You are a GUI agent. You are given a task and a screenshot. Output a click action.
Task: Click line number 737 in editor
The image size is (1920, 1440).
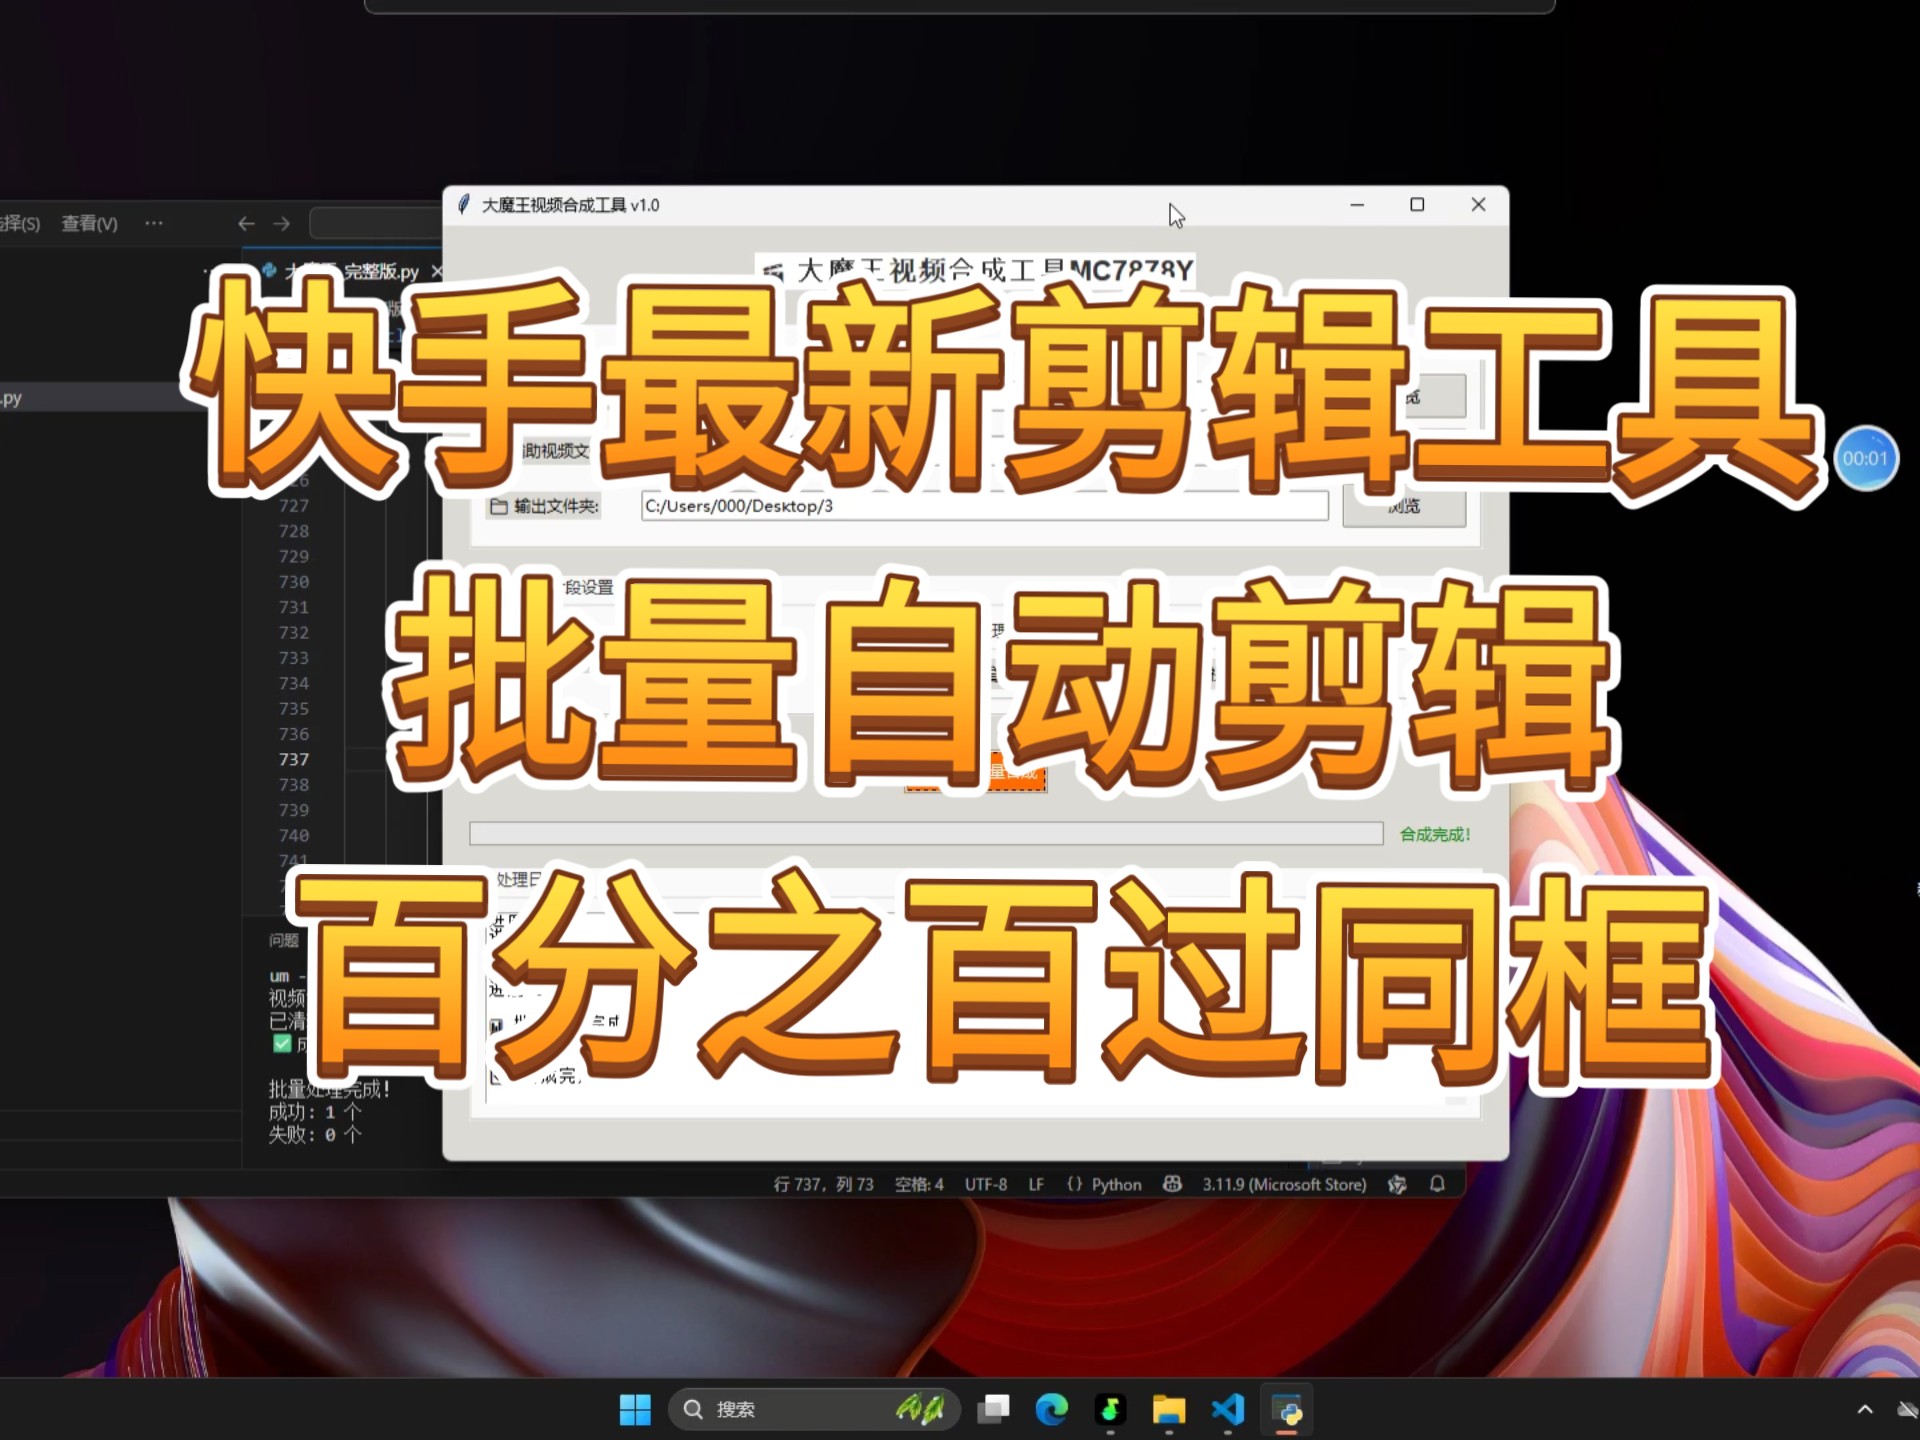click(x=294, y=759)
